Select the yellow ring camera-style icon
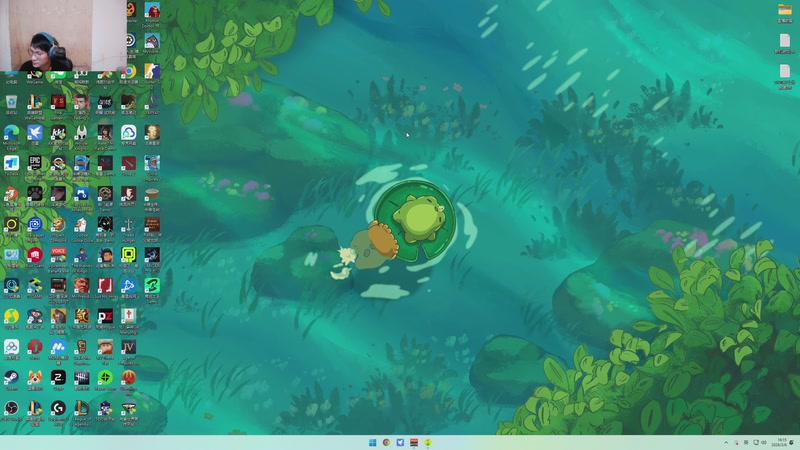This screenshot has height=450, width=800. (11, 225)
